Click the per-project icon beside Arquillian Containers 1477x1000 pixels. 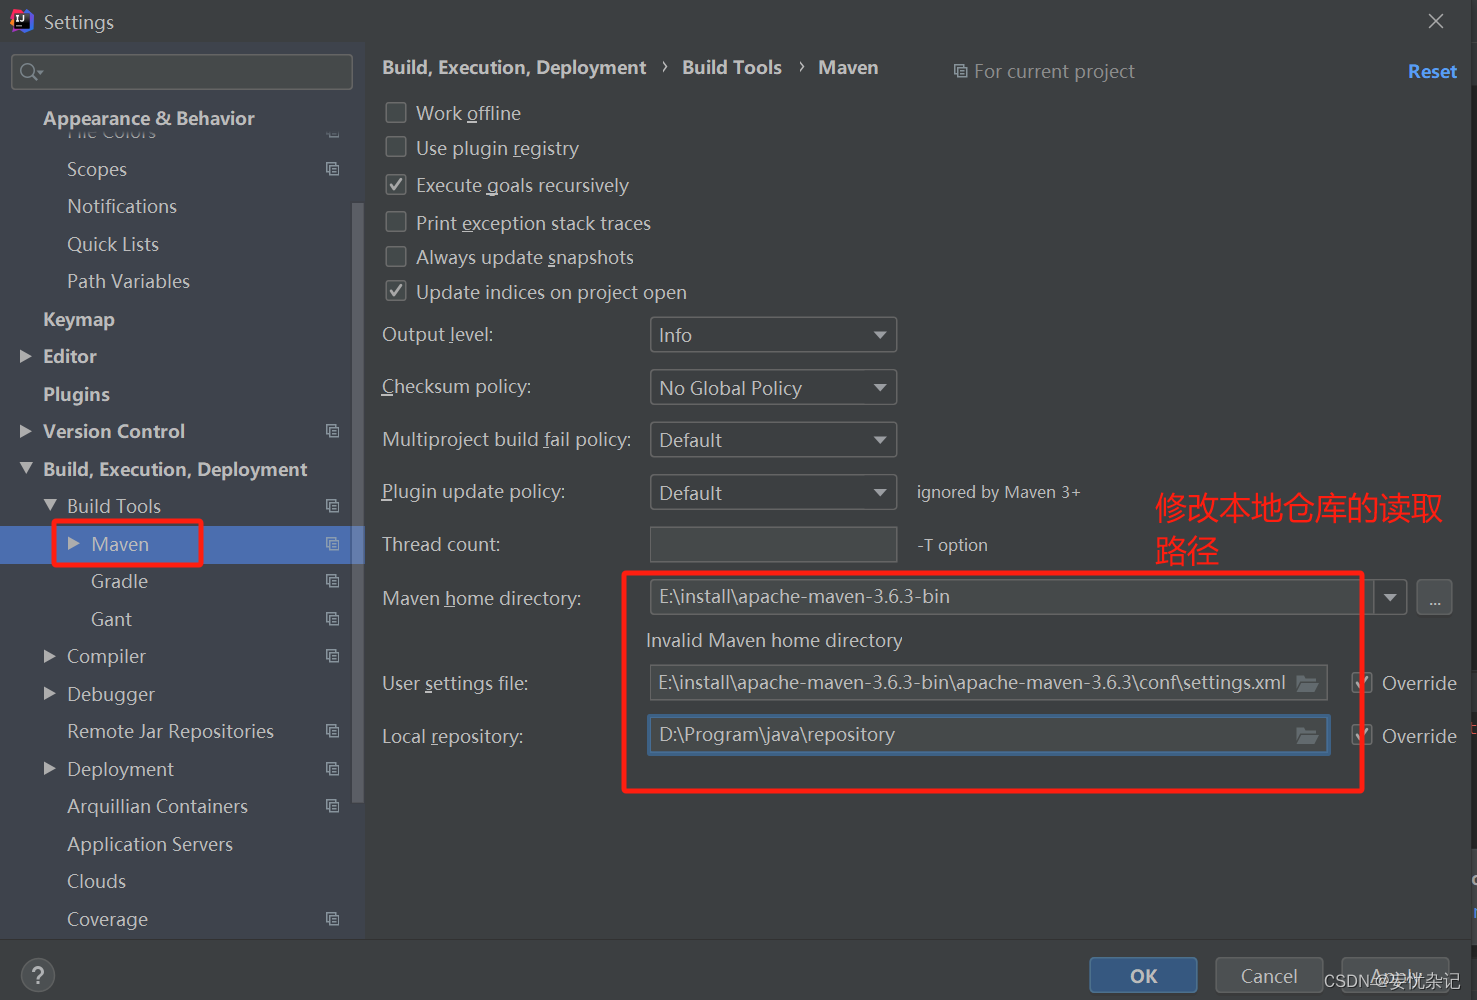pyautogui.click(x=333, y=806)
